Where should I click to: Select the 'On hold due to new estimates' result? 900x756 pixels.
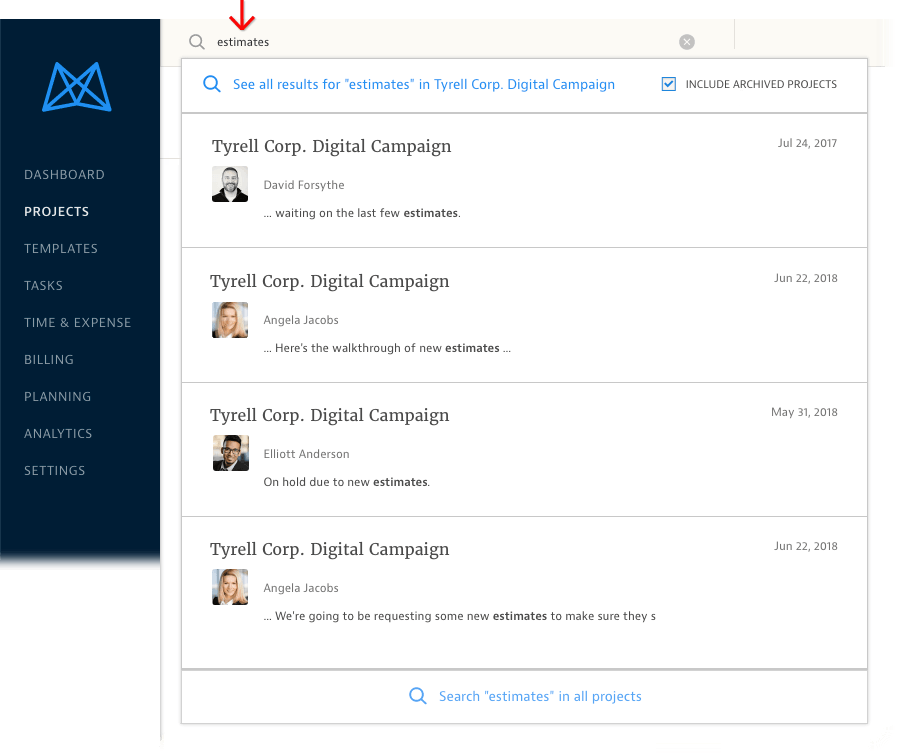346,482
